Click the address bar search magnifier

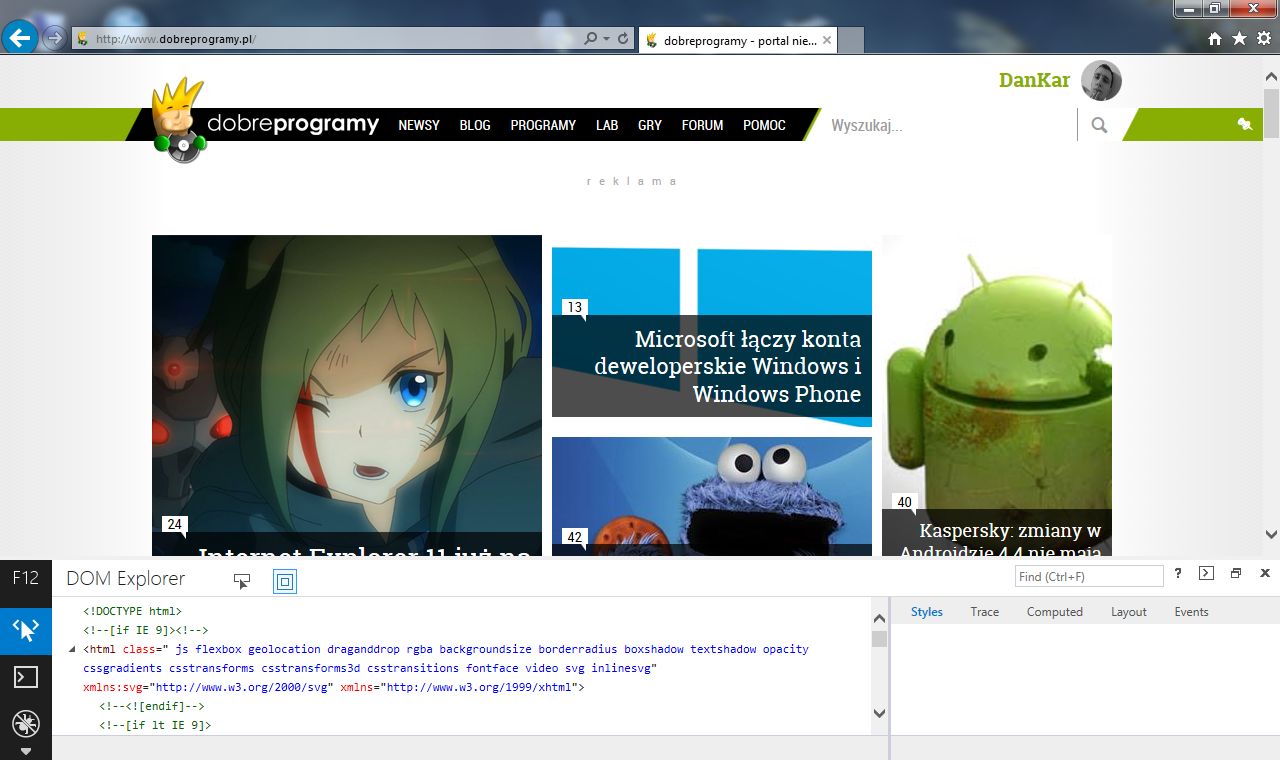pyautogui.click(x=591, y=39)
